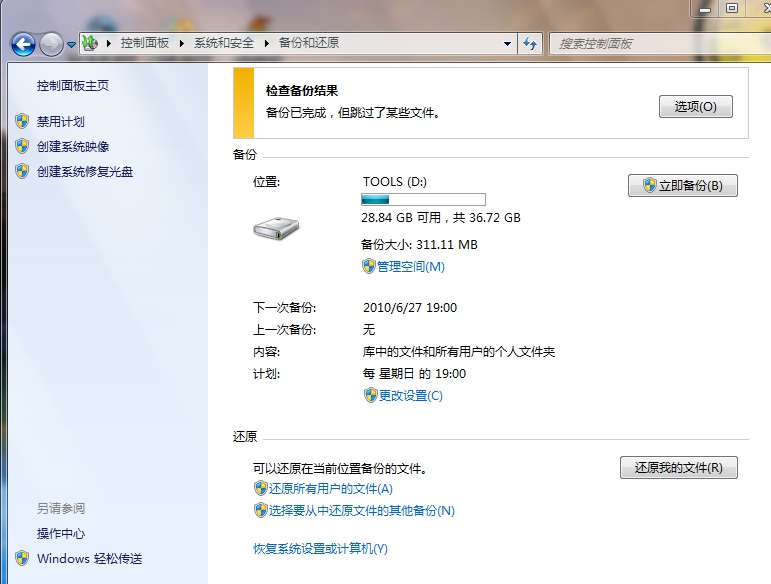Screen dimensions: 771x584
Task: Select 备份和还原 breadcrumb
Action: click(309, 43)
